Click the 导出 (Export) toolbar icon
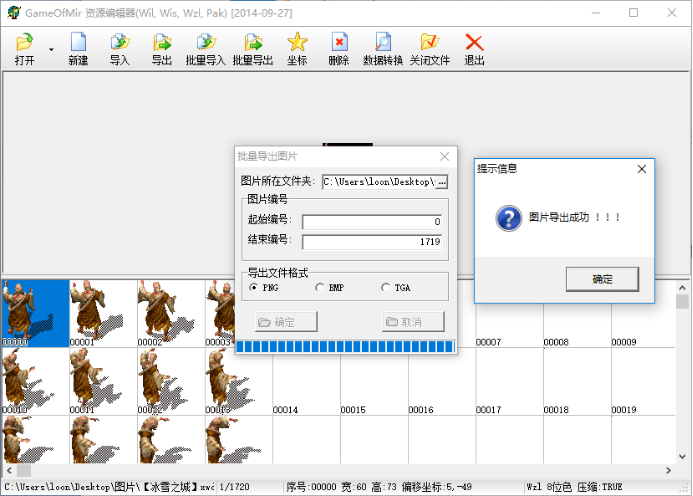 [x=162, y=49]
